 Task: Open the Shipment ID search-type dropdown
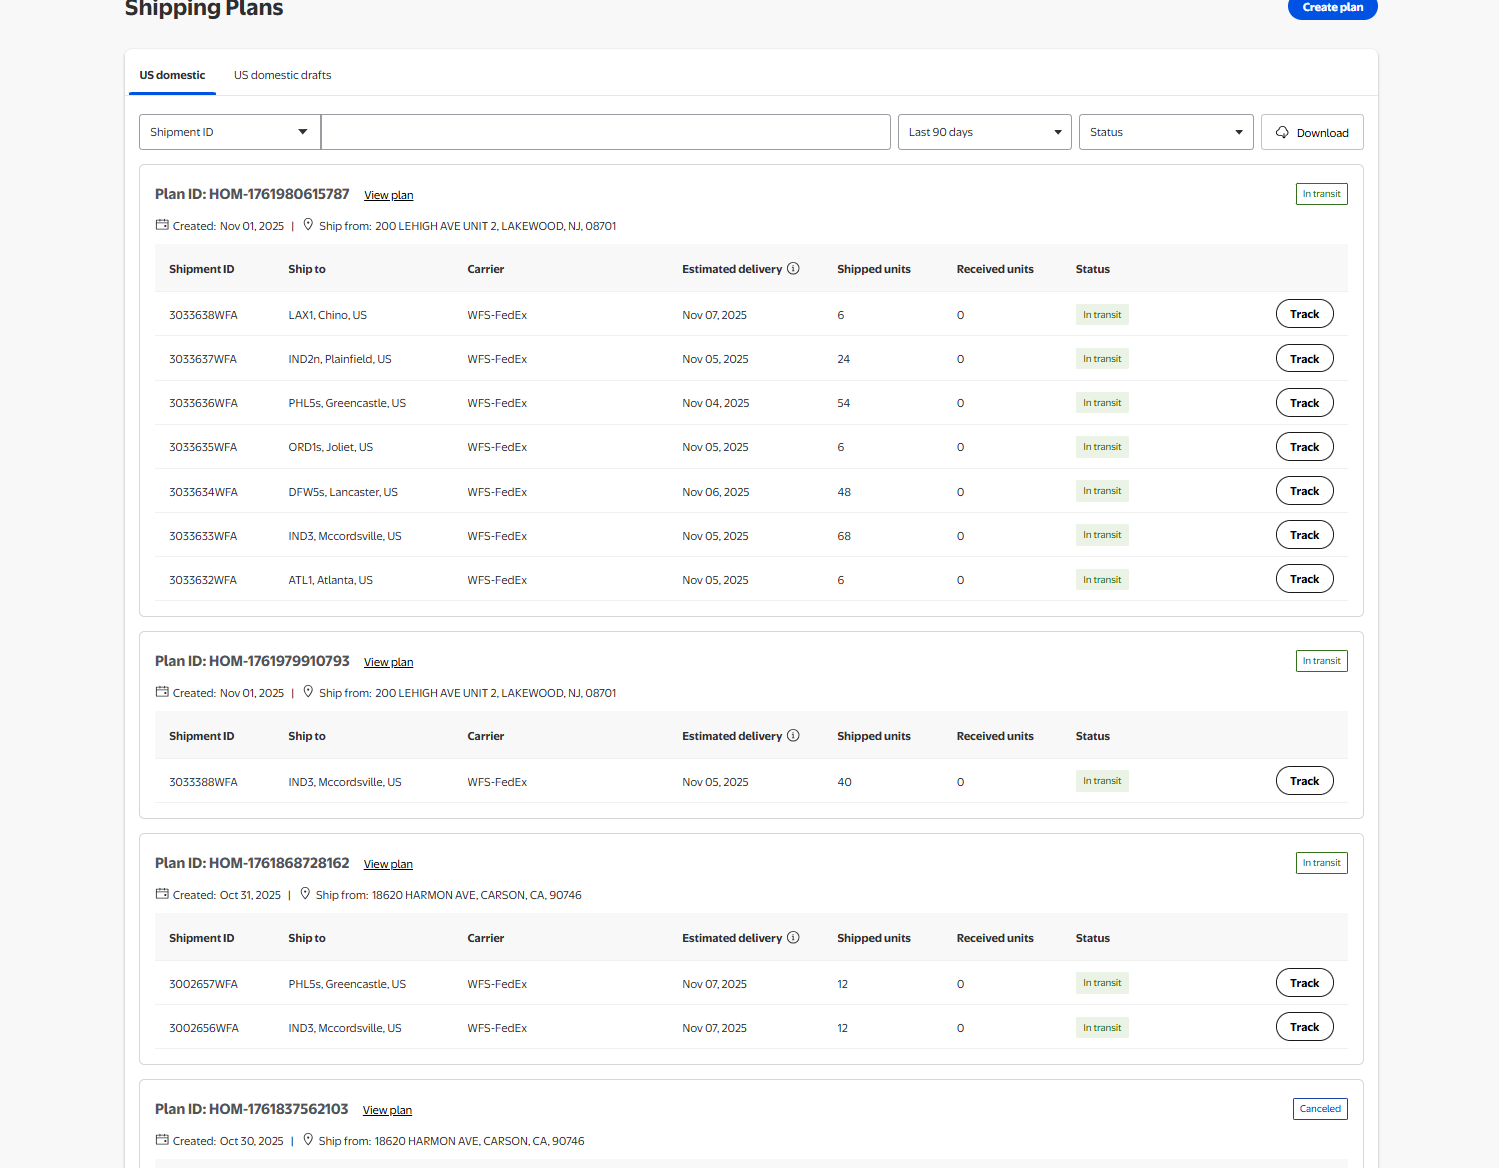[230, 132]
